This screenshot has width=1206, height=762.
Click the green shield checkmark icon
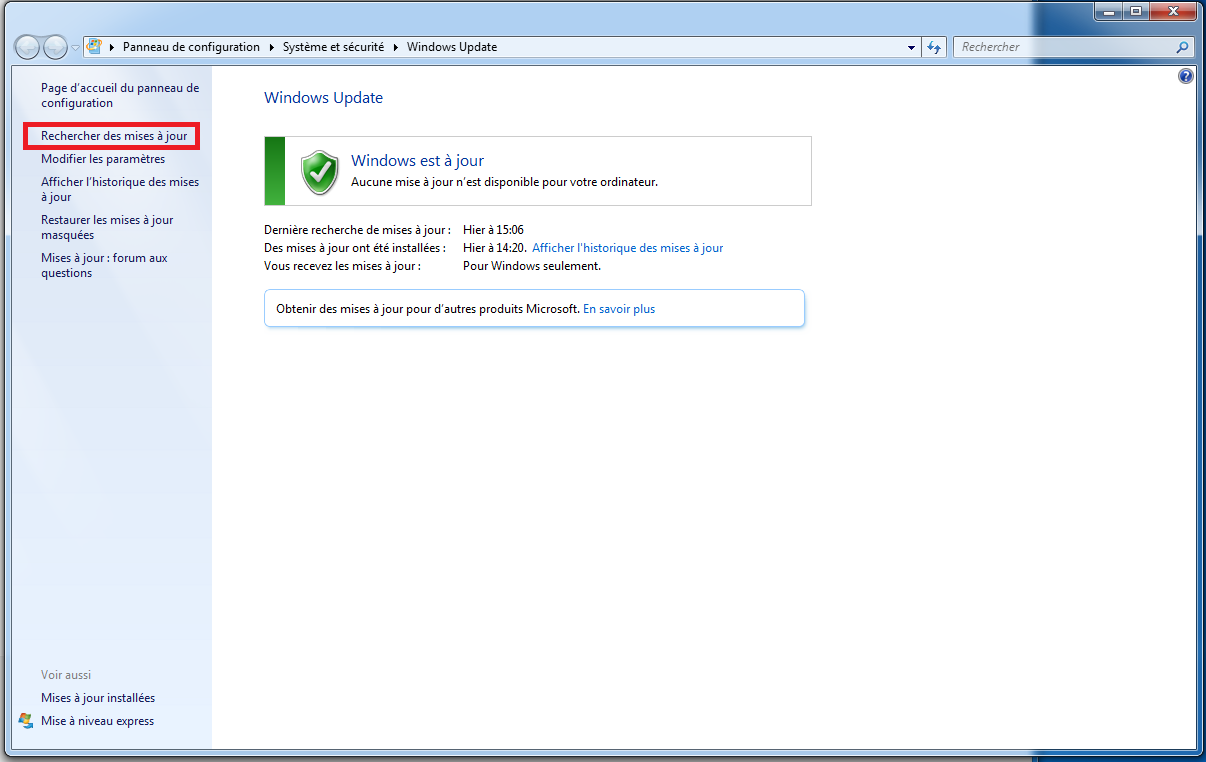point(320,172)
